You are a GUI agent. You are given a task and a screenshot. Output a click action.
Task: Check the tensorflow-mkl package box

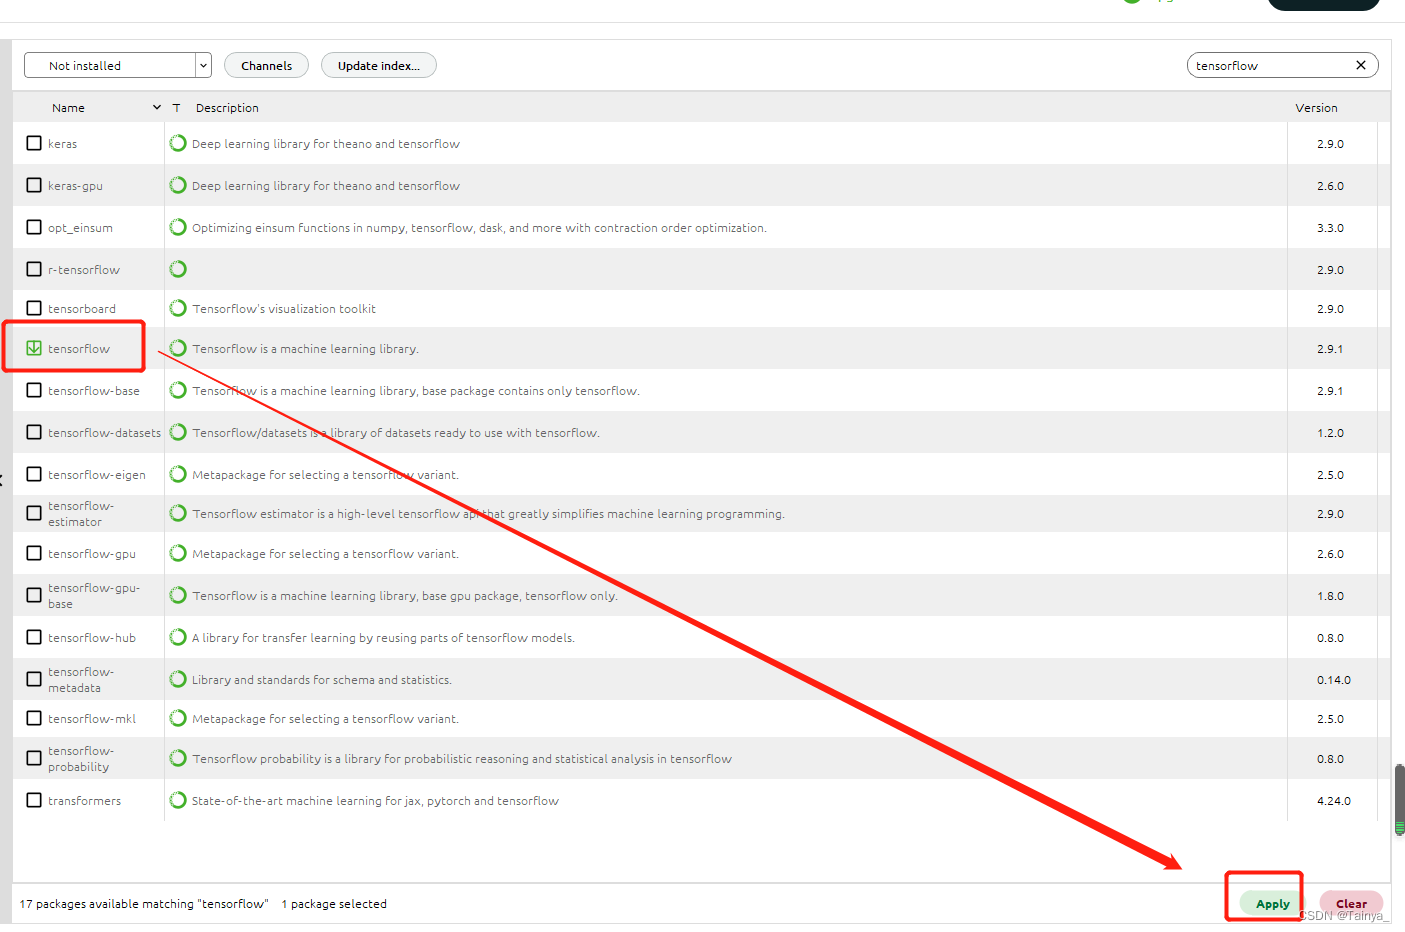[x=34, y=718]
